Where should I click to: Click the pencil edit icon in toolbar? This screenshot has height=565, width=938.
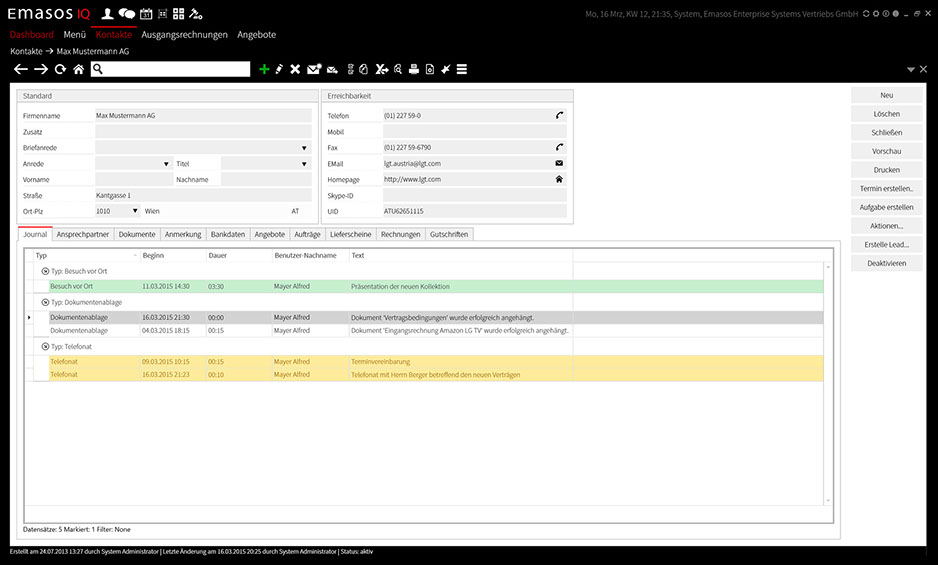pyautogui.click(x=279, y=69)
